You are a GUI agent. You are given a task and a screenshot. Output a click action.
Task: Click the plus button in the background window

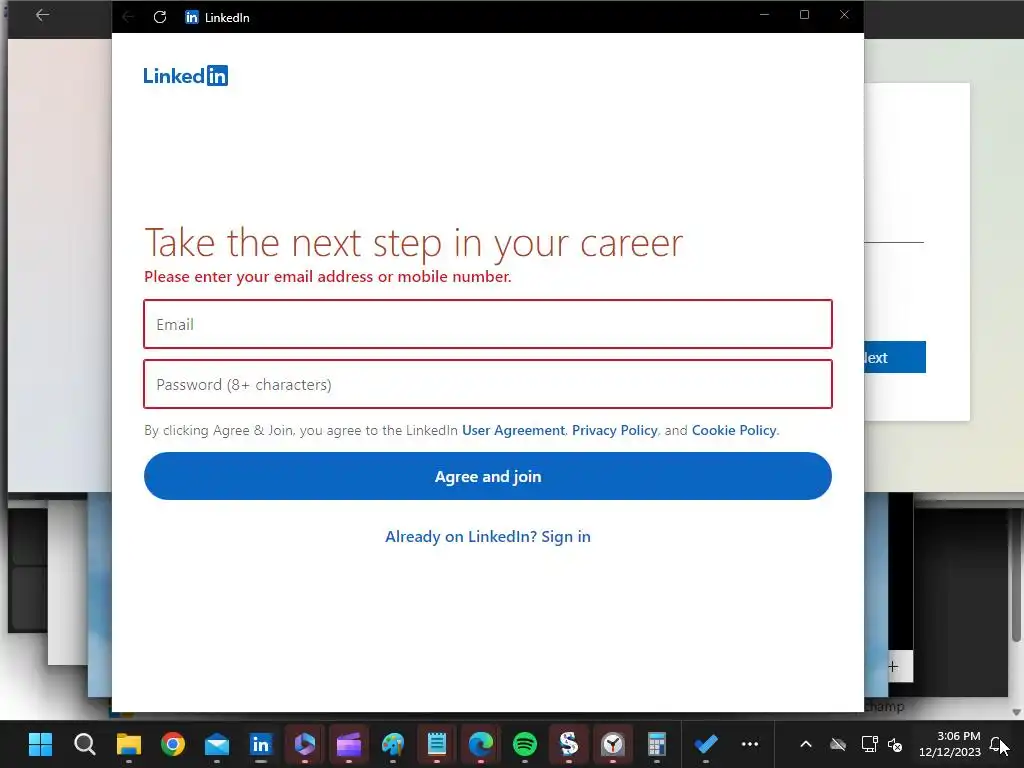click(893, 667)
